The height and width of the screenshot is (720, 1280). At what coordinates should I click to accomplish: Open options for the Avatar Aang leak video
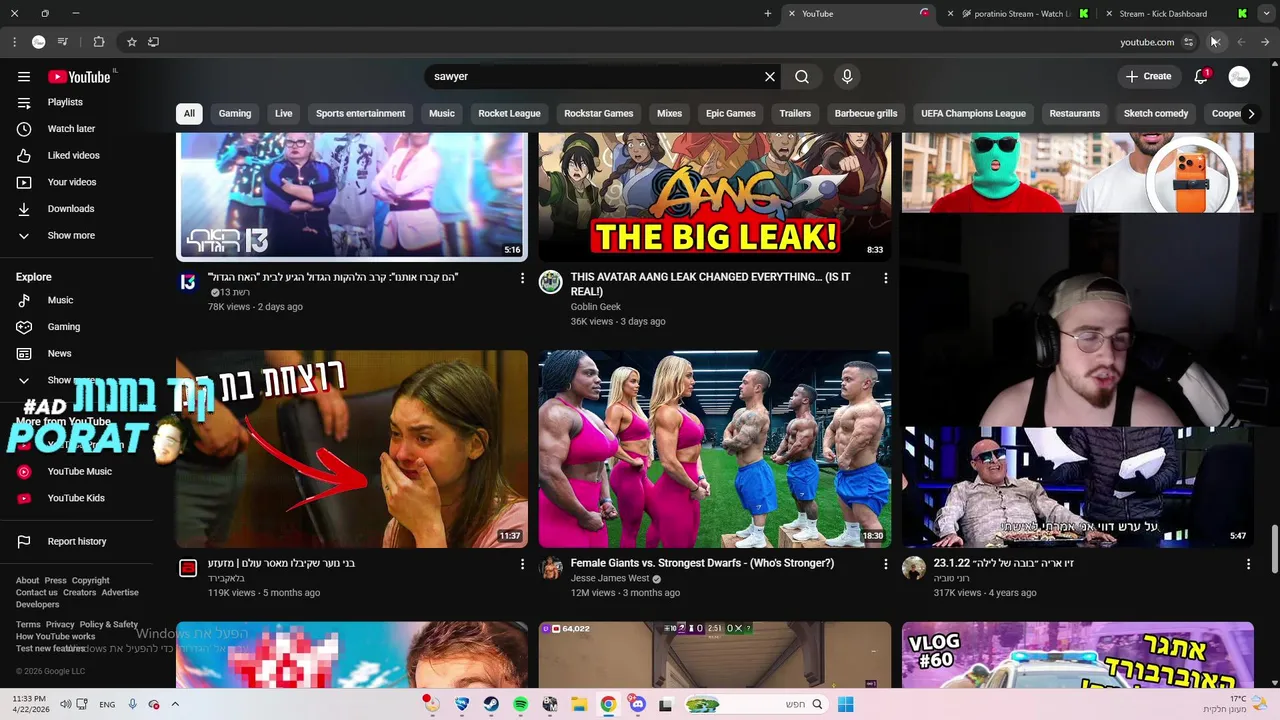click(885, 278)
